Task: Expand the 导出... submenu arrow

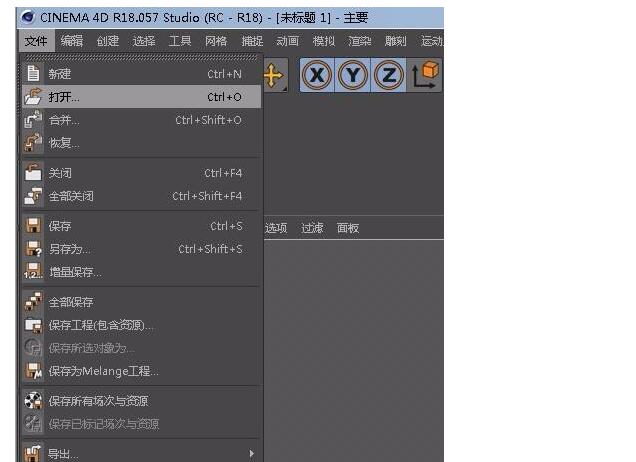Action: click(x=252, y=453)
